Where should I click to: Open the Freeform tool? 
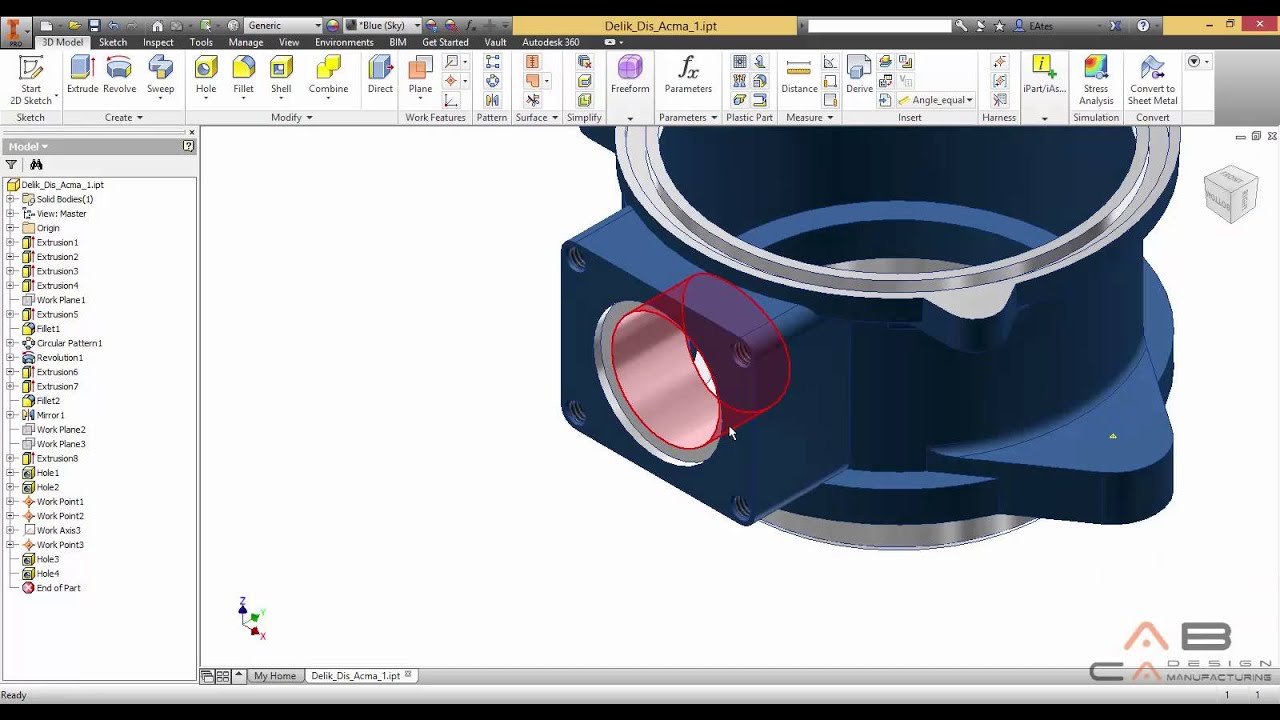(x=630, y=76)
